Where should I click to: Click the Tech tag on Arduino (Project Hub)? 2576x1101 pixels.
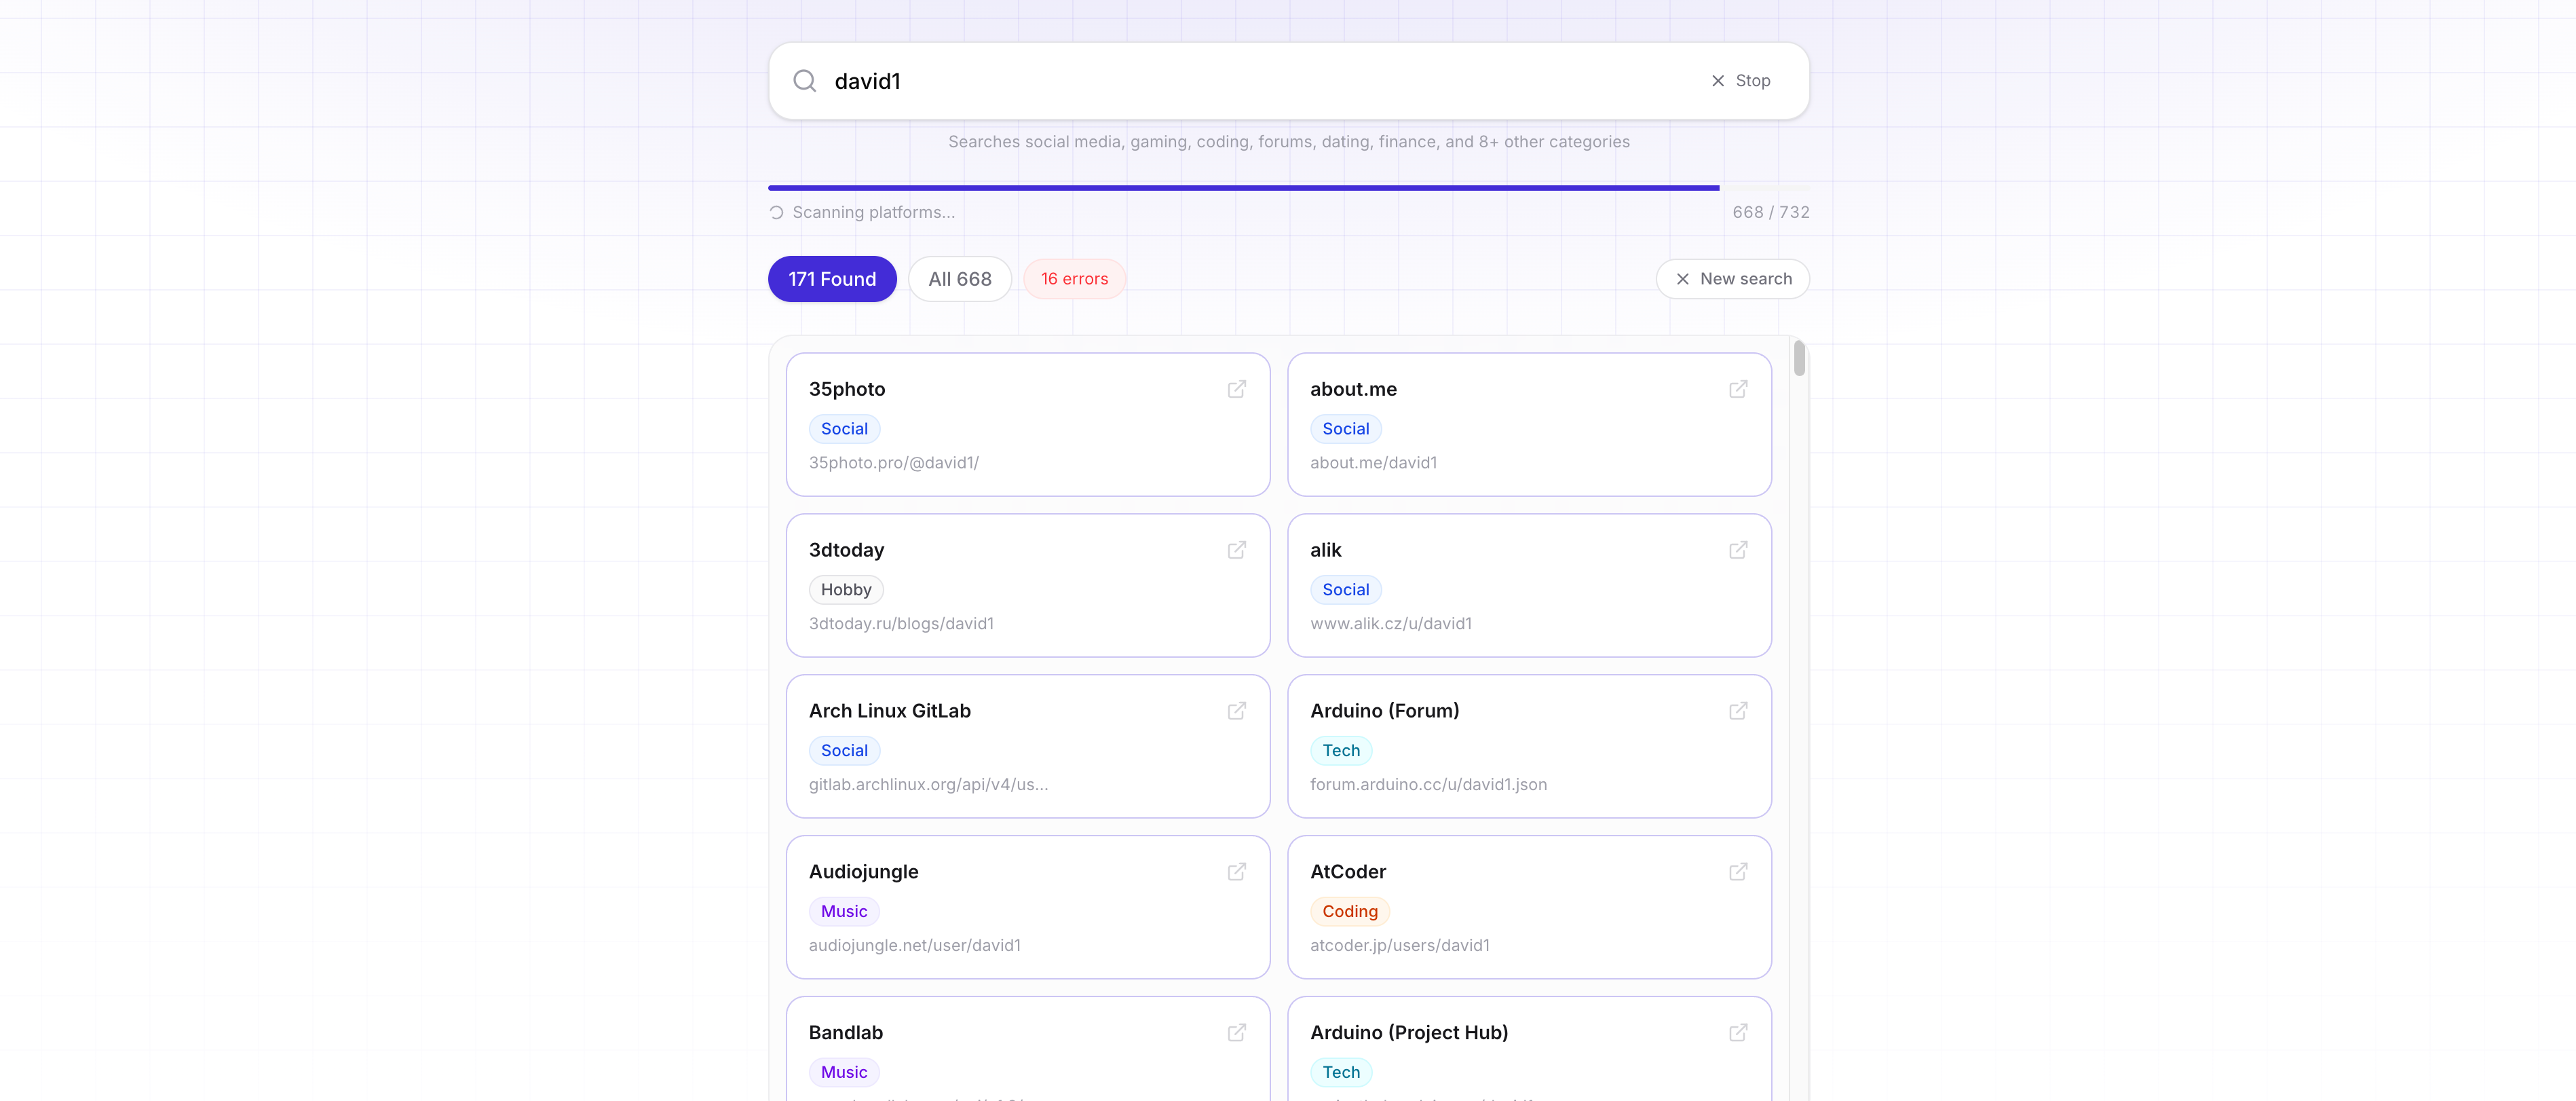click(x=1341, y=1073)
